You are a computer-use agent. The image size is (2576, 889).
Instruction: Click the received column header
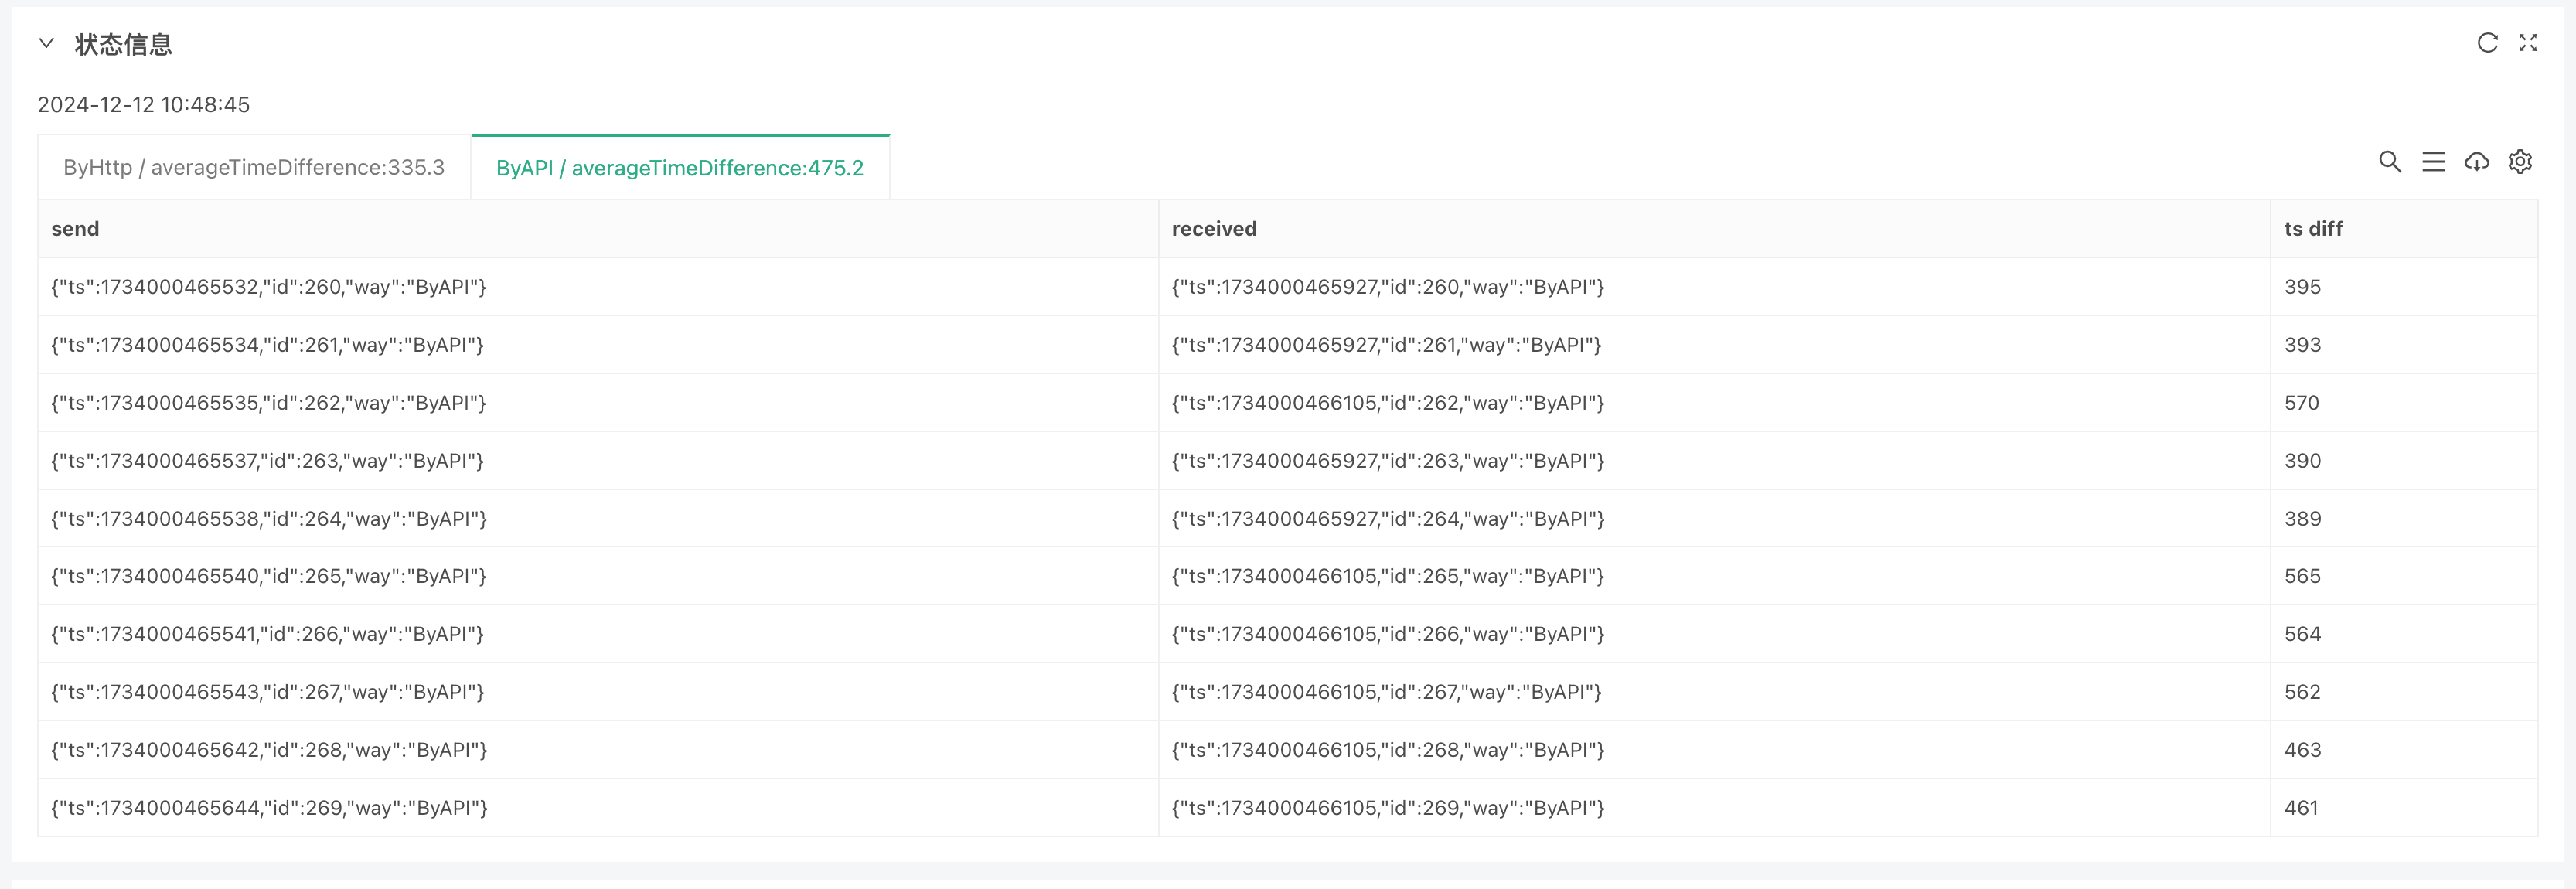coord(1213,229)
